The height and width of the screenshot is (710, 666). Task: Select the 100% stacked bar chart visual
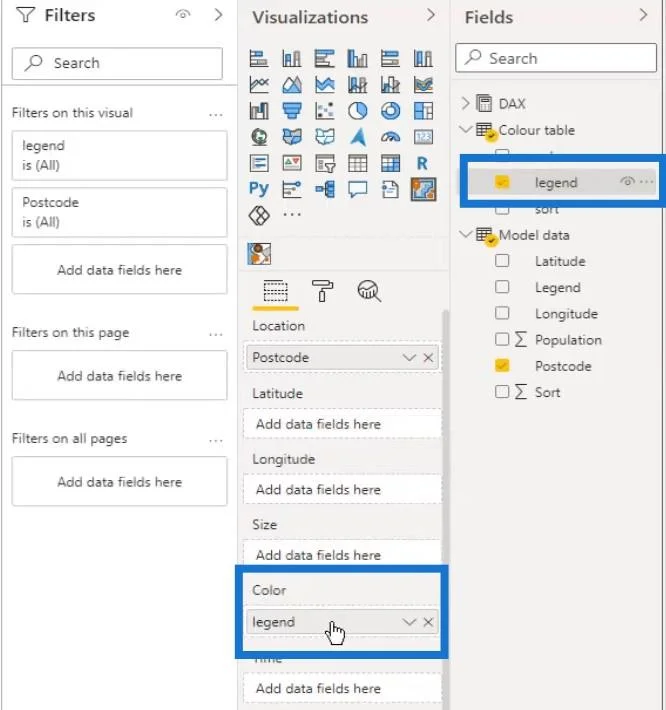[390, 58]
